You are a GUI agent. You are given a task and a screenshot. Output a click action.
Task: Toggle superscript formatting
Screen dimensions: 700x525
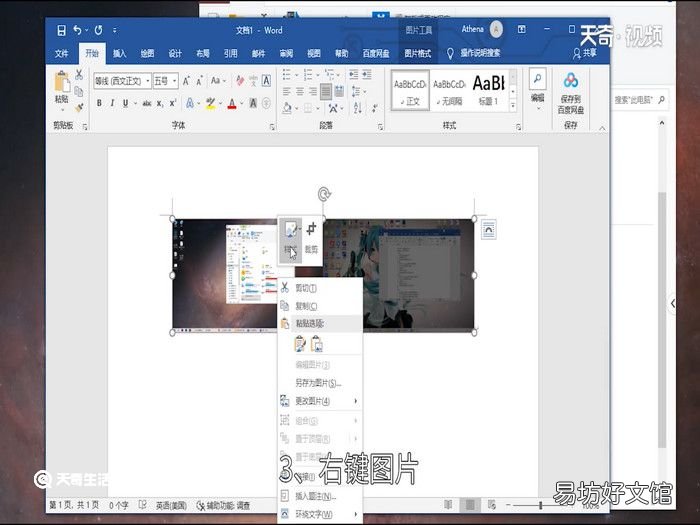pyautogui.click(x=173, y=104)
